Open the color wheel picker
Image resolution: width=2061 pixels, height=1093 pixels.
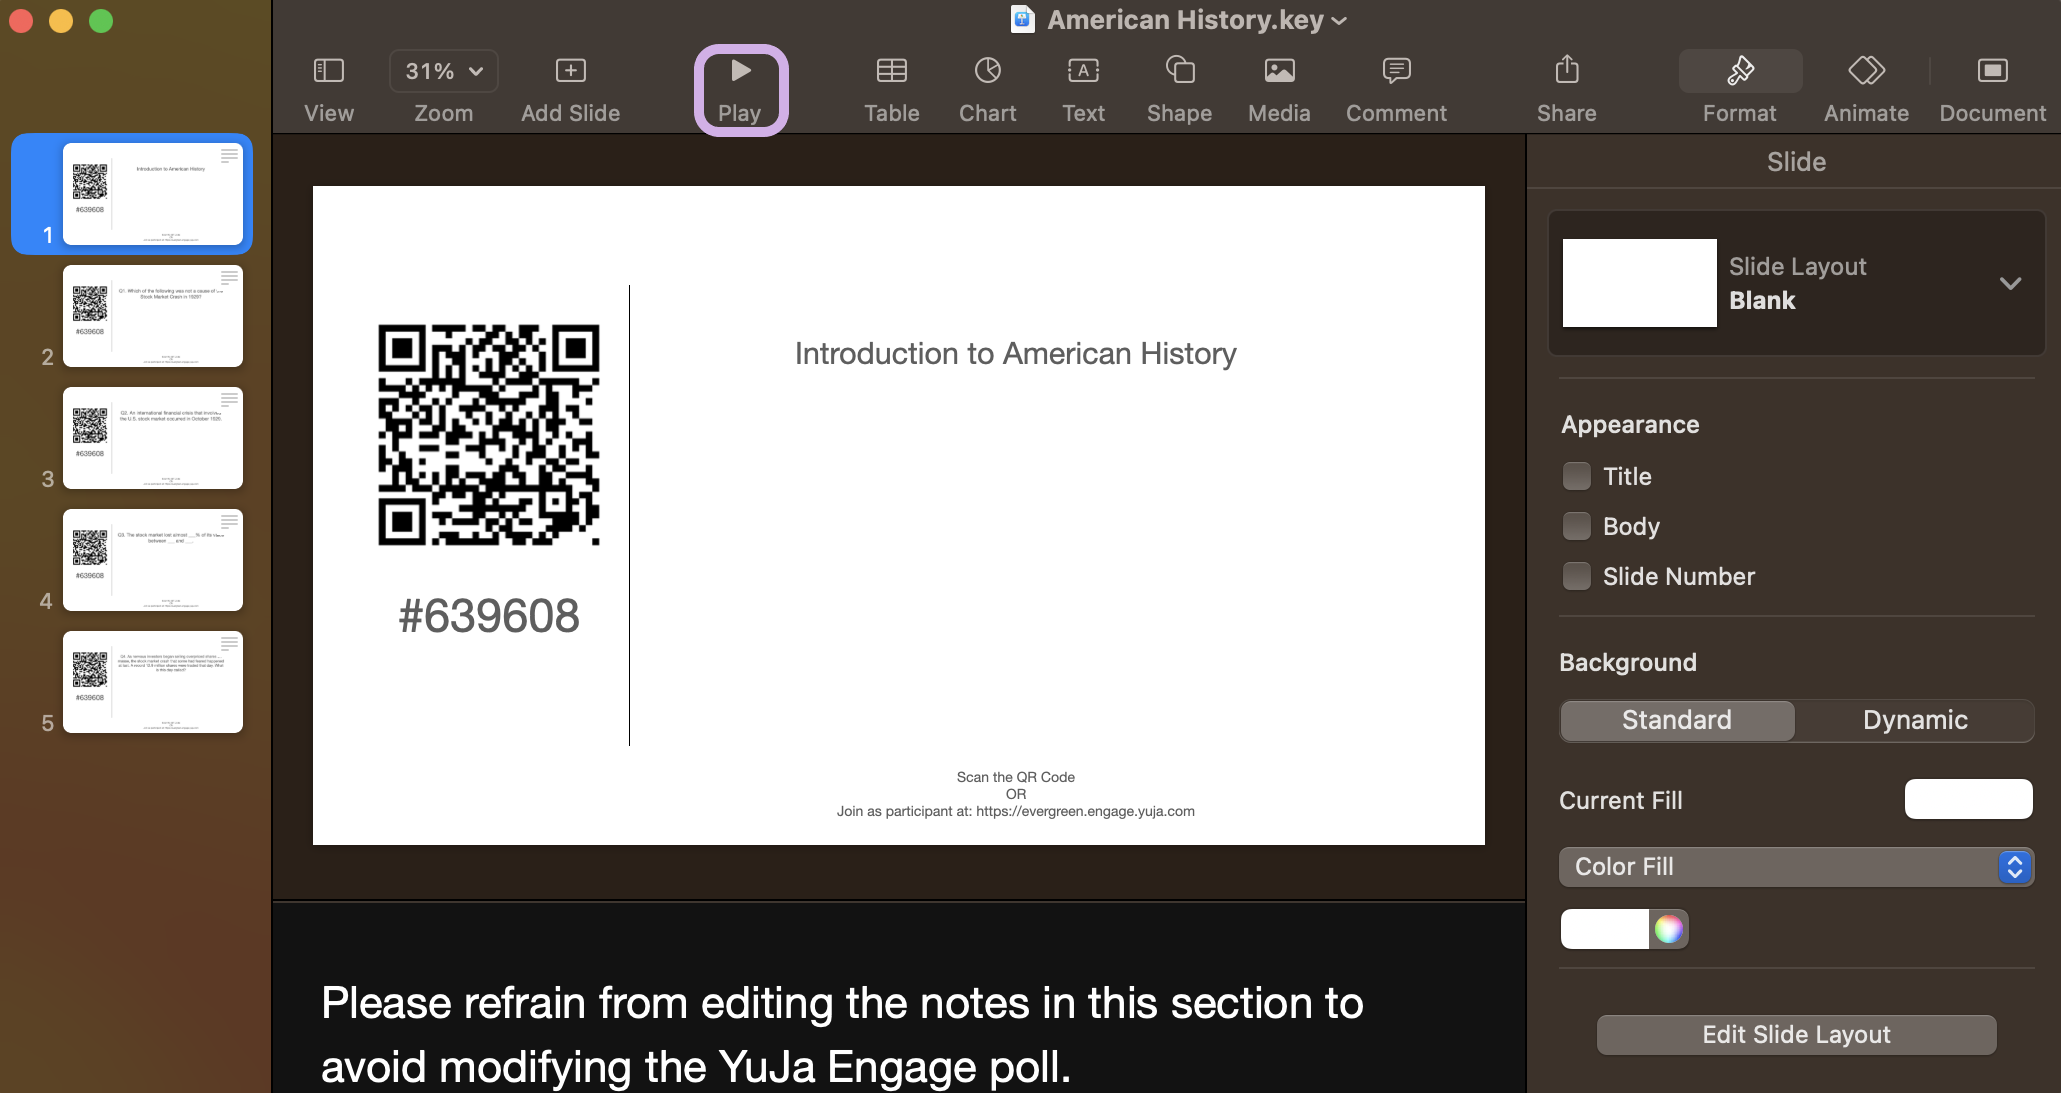[1668, 929]
